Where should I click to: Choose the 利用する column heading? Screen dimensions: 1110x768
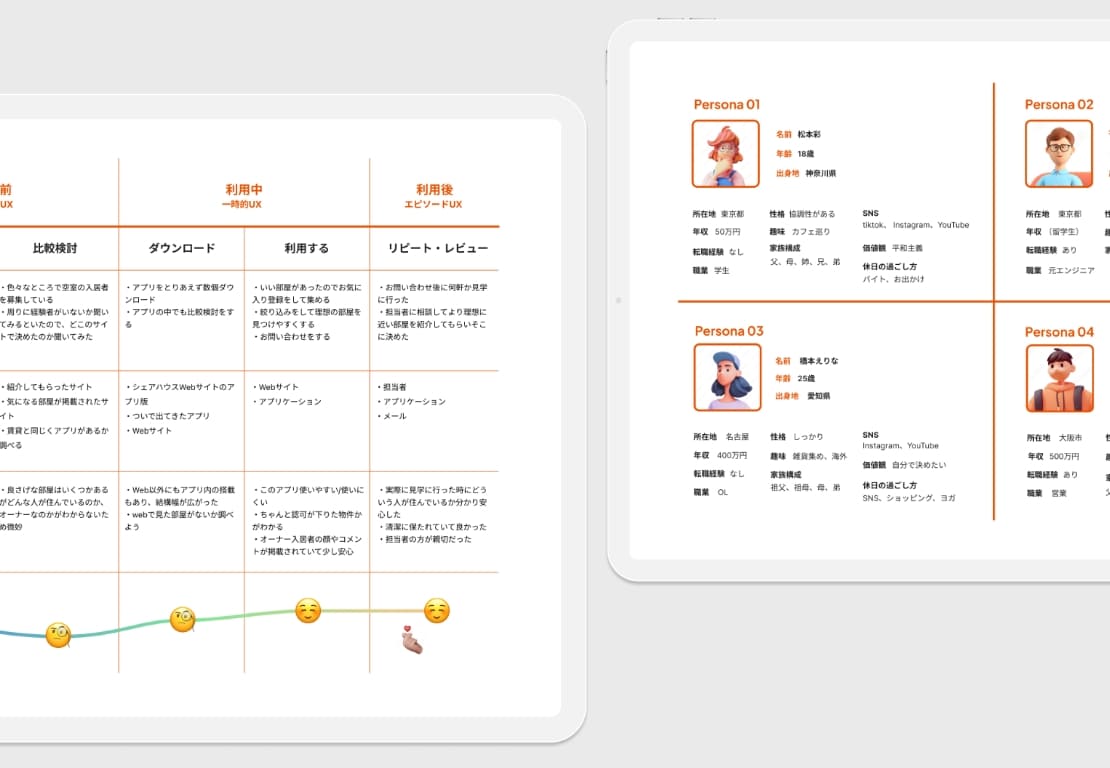[306, 248]
